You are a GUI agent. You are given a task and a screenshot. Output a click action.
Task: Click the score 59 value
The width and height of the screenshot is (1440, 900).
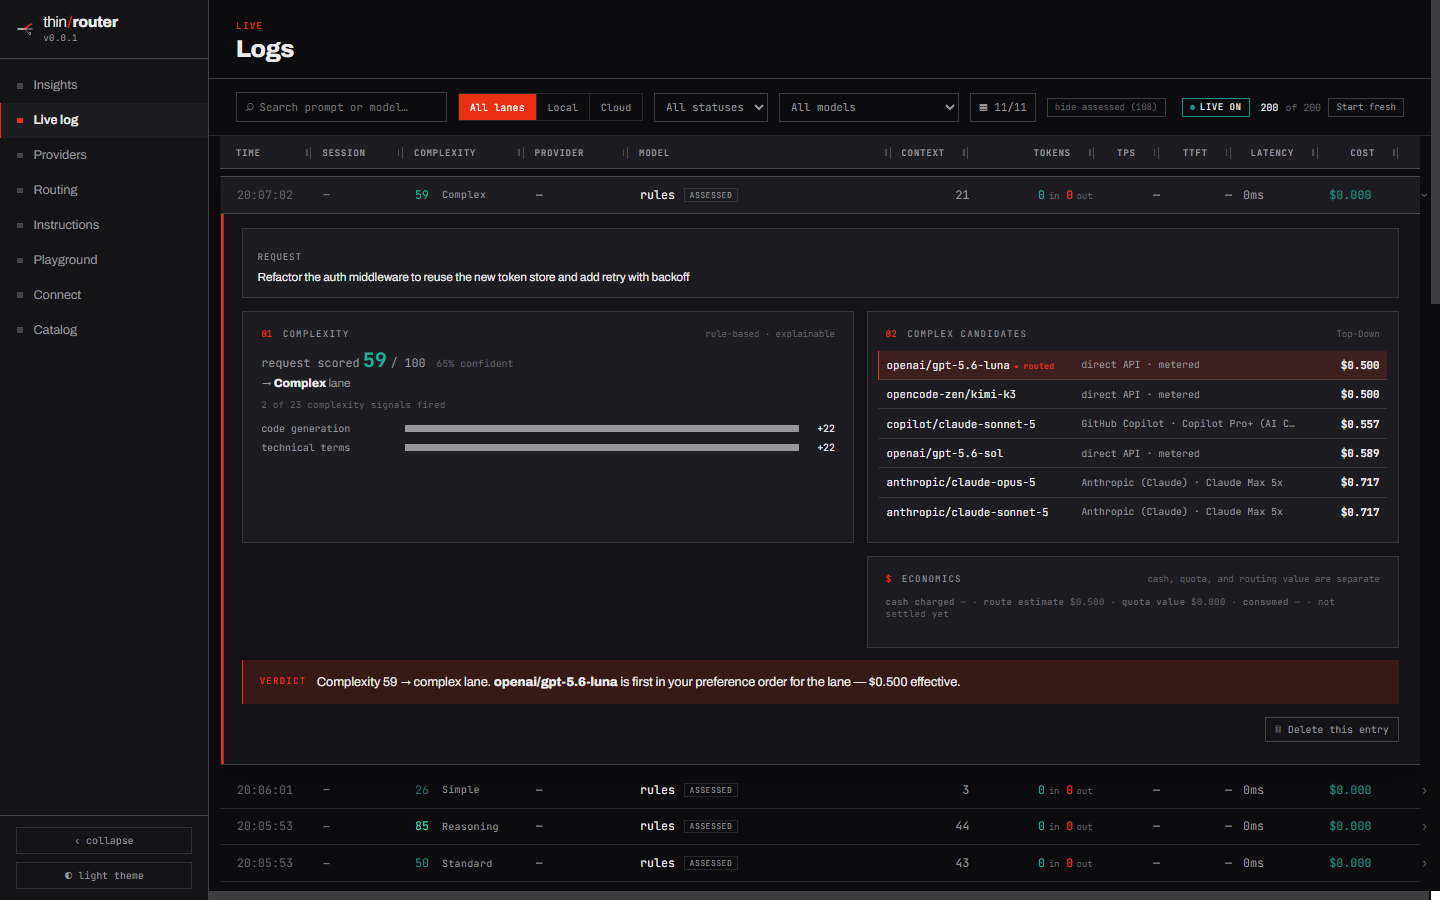point(375,360)
